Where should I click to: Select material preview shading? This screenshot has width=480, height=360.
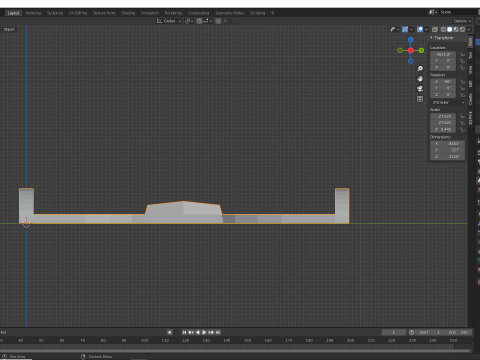click(456, 29)
